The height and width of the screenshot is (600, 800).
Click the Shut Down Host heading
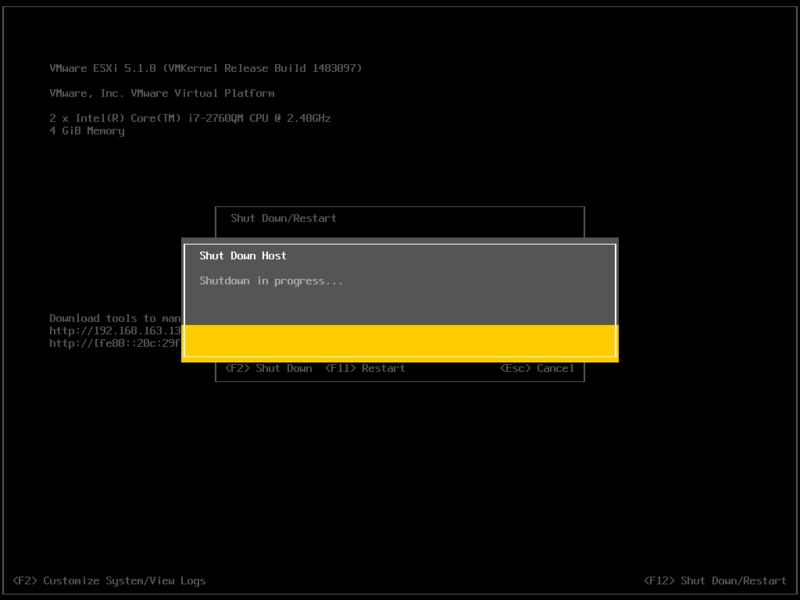point(243,256)
